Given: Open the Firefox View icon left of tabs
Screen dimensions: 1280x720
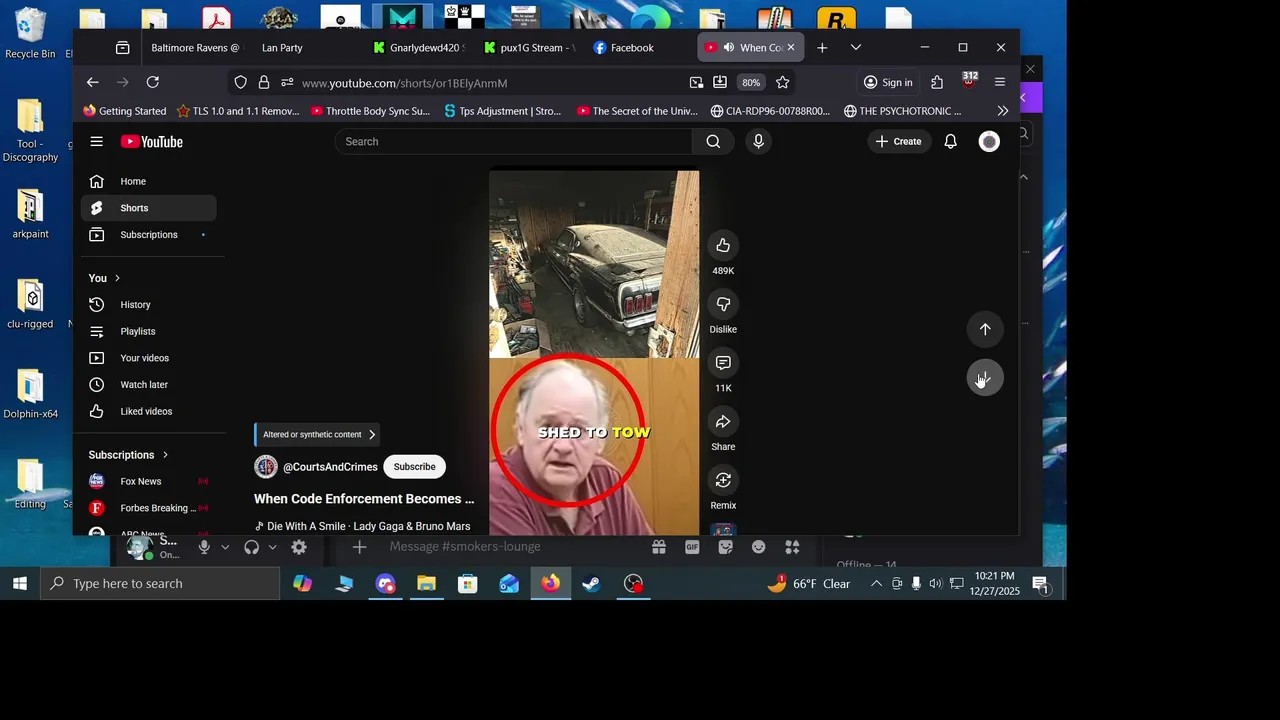Looking at the screenshot, I should 122,47.
